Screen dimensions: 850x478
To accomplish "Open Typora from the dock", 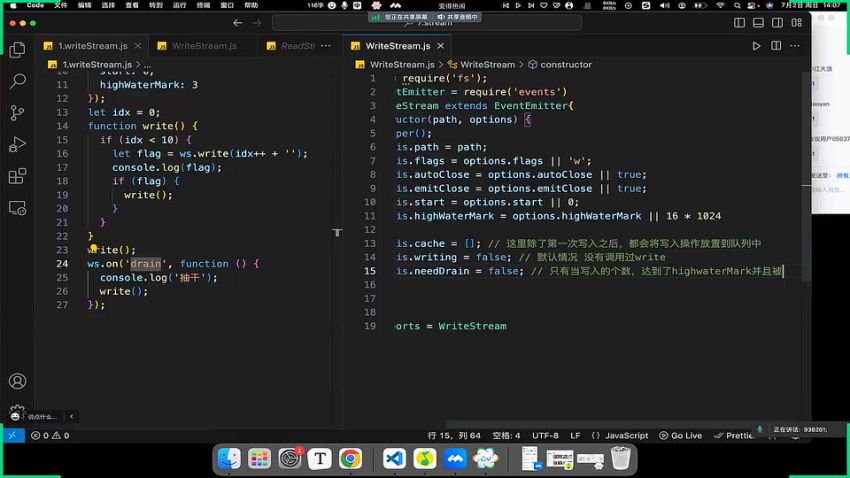I will [x=320, y=459].
